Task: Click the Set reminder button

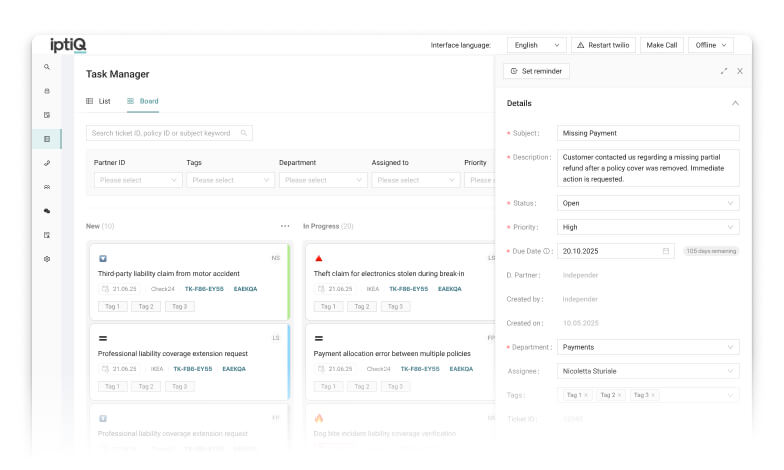Action: click(x=536, y=71)
